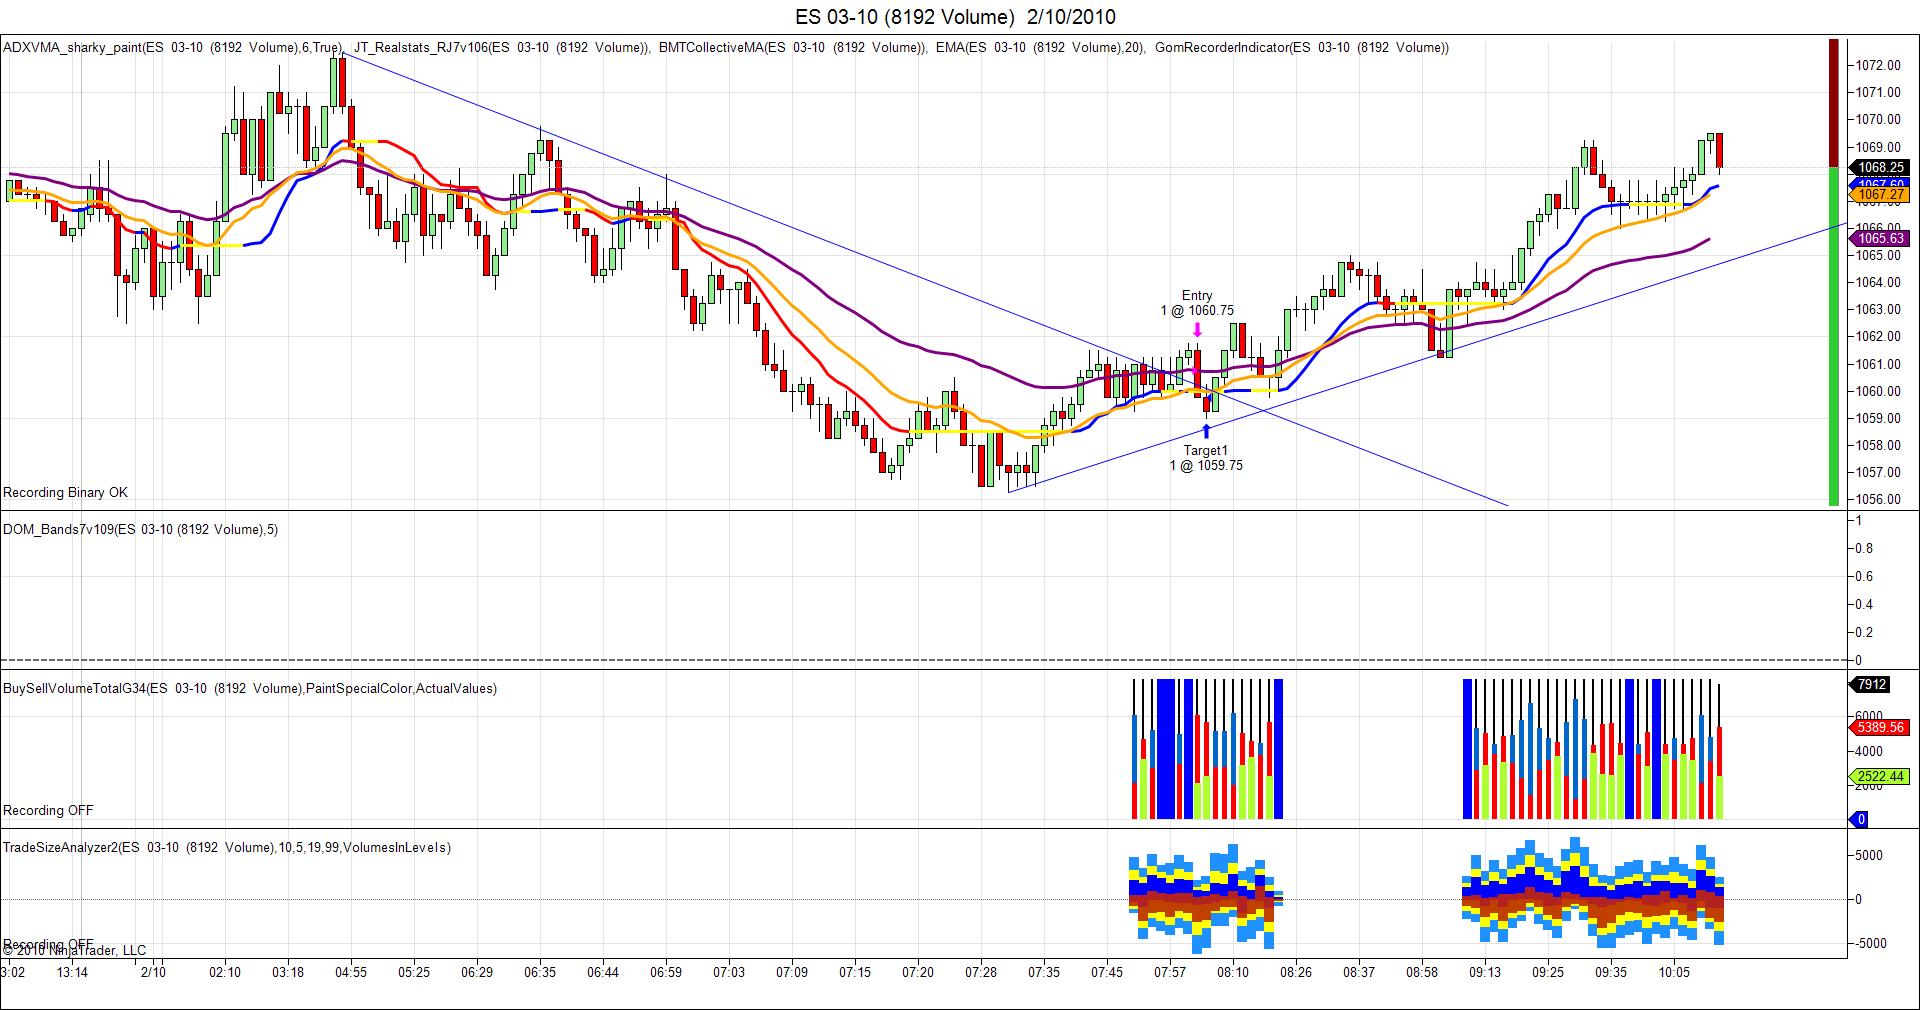
Task: Select the GomRecorderIndicator label
Action: coord(1302,47)
